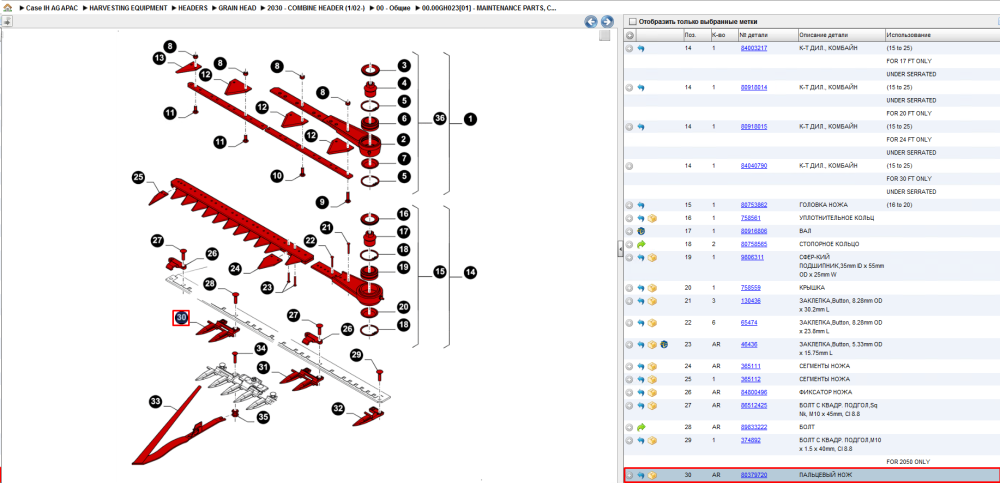Viewport: 1000px width, 483px height.
Task: Select callout 33 in the diagram
Action: coord(155,401)
